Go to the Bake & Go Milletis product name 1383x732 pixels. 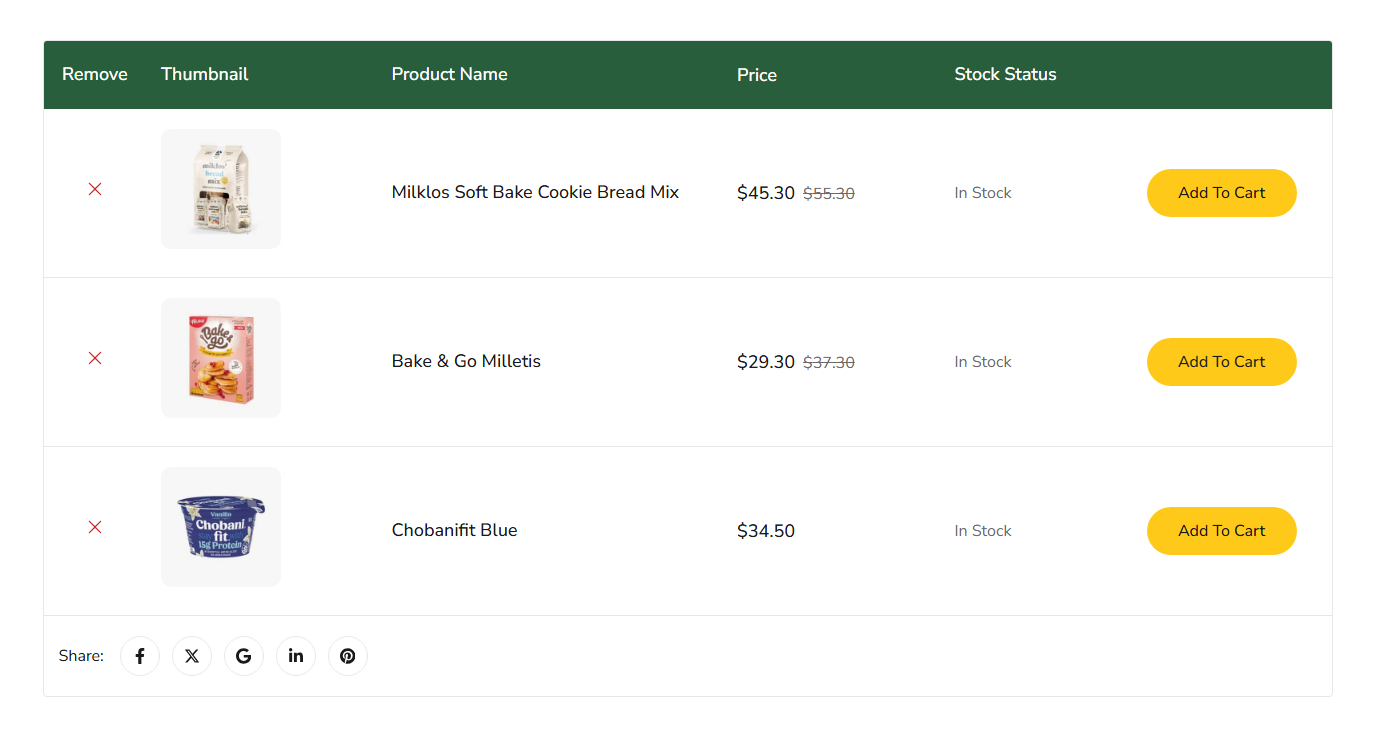466,361
